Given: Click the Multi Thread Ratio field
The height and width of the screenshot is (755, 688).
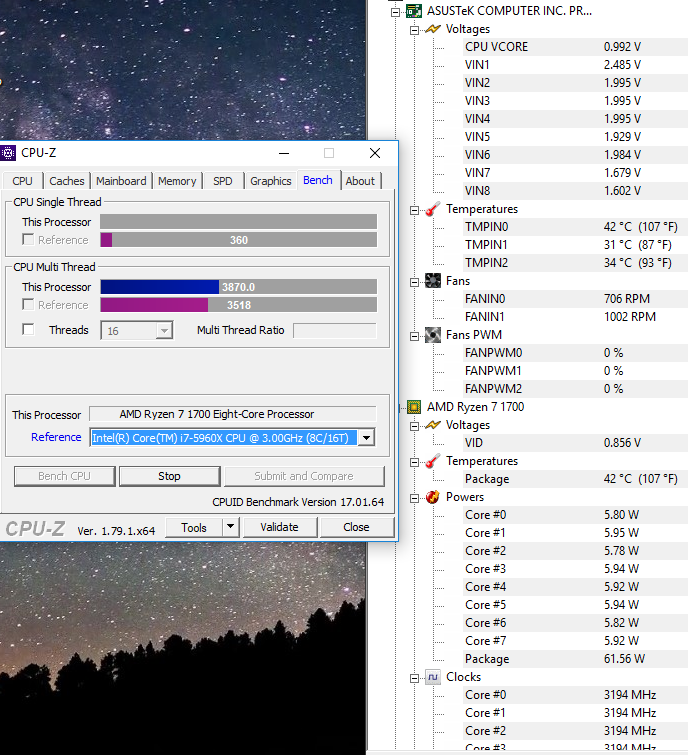Looking at the screenshot, I should [335, 331].
